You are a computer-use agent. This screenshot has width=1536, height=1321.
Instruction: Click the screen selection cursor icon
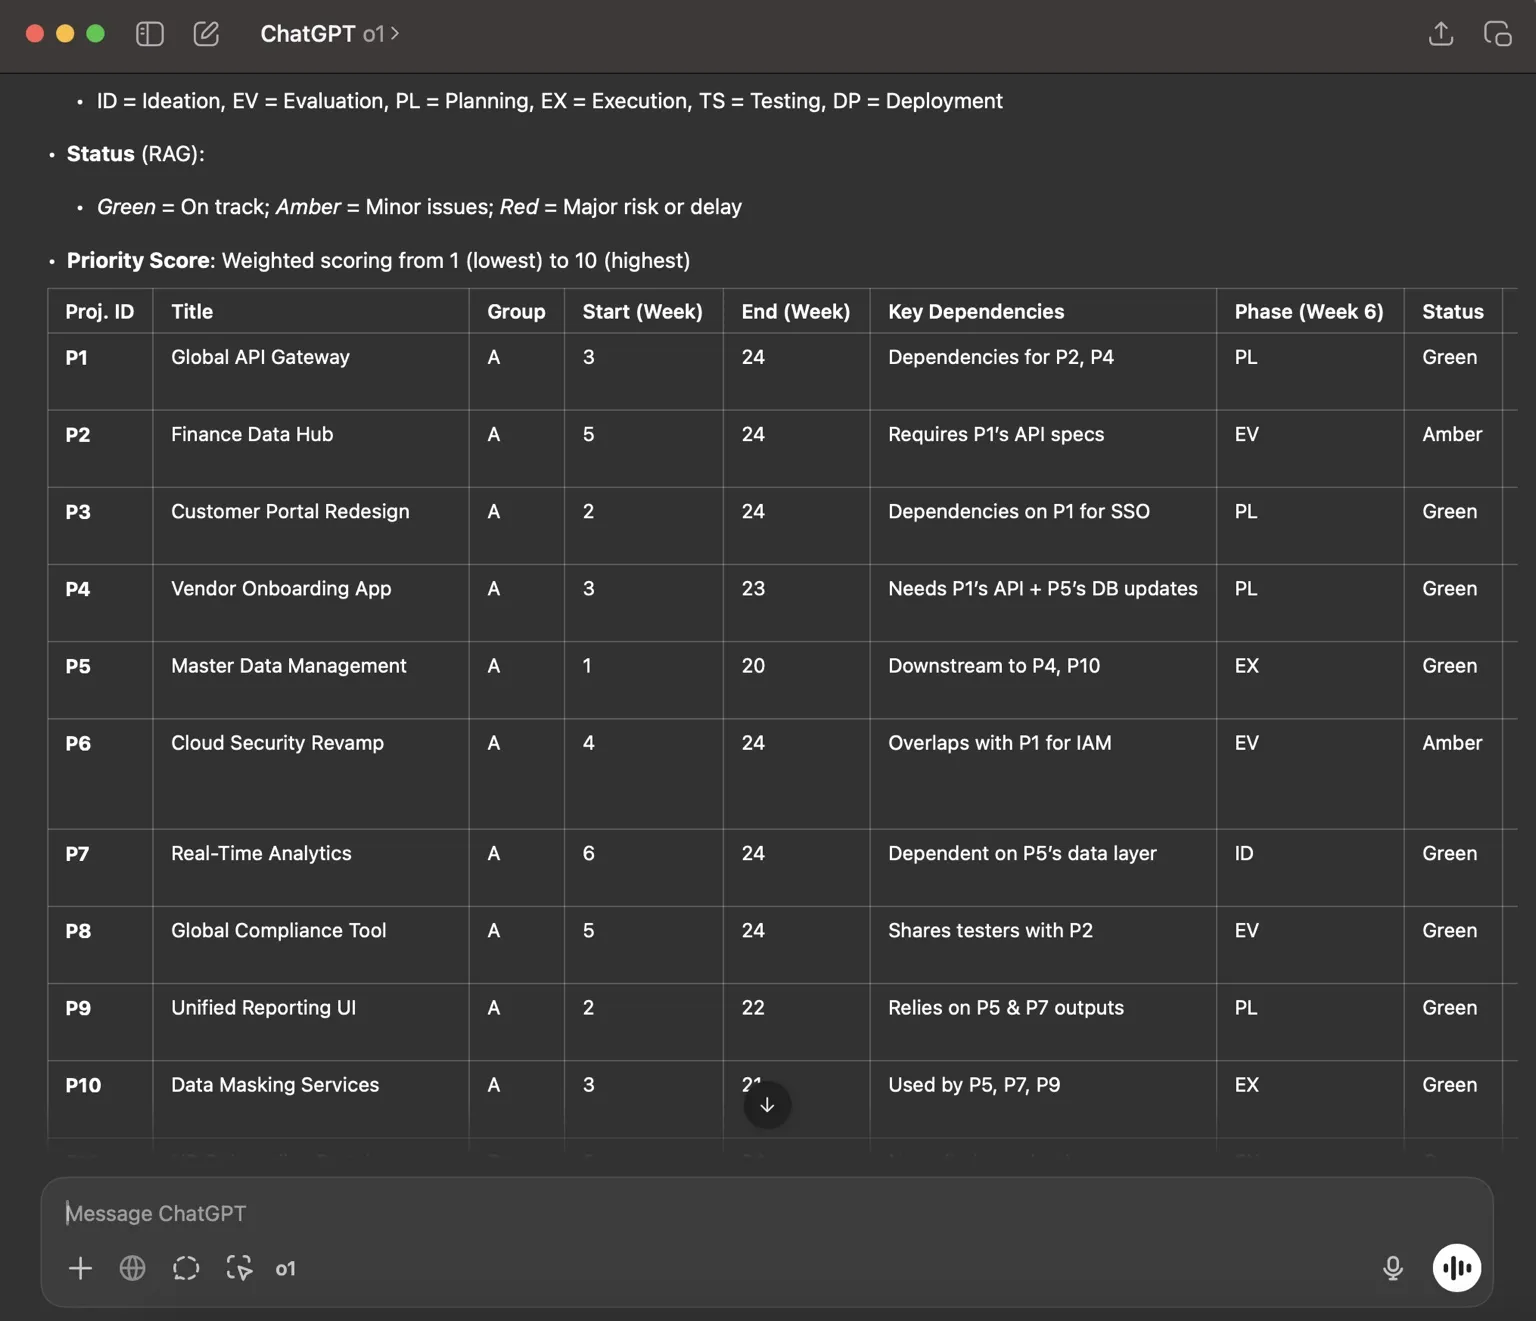pyautogui.click(x=239, y=1268)
